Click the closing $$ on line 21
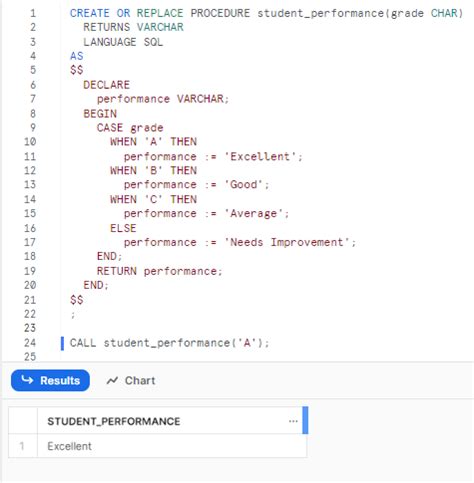Screen dimensions: 474x483 77,300
